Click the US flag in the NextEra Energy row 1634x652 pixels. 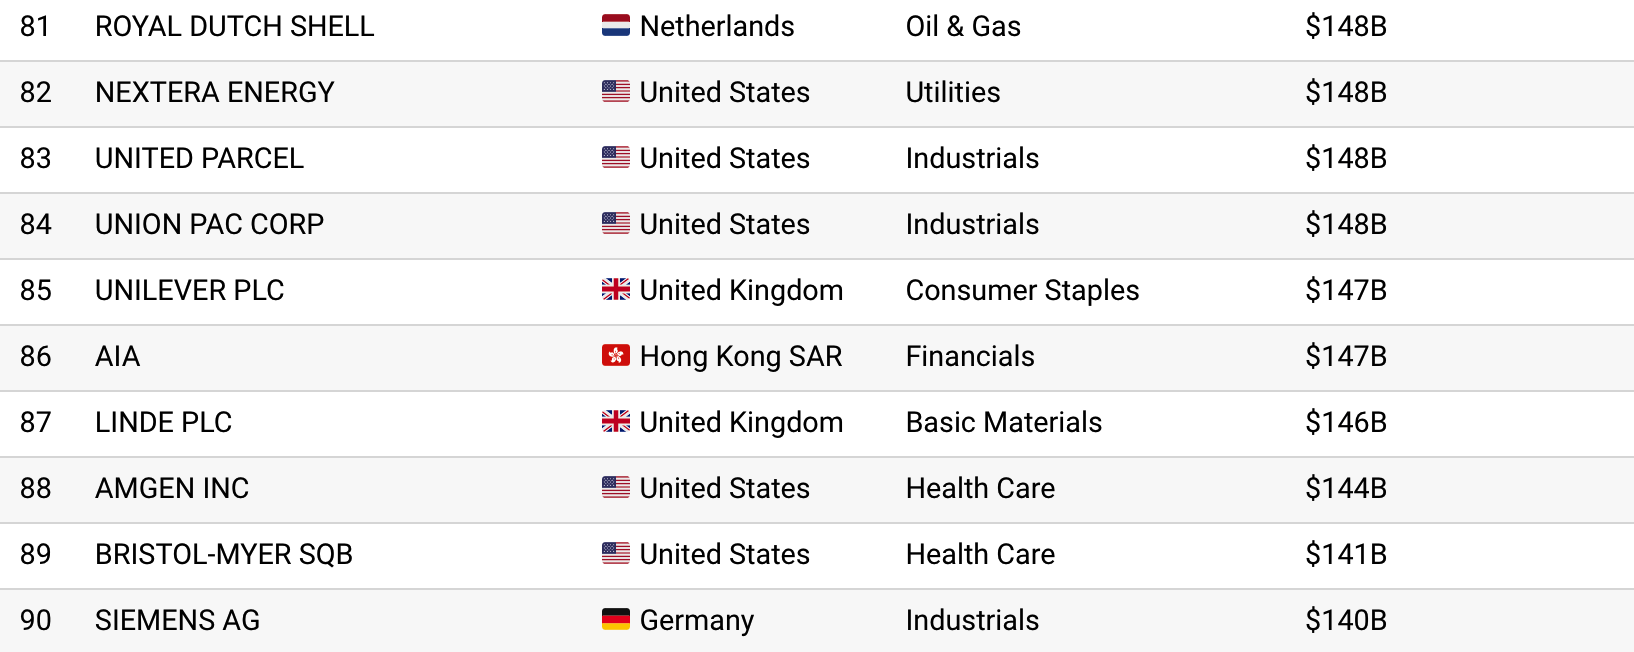(x=615, y=92)
